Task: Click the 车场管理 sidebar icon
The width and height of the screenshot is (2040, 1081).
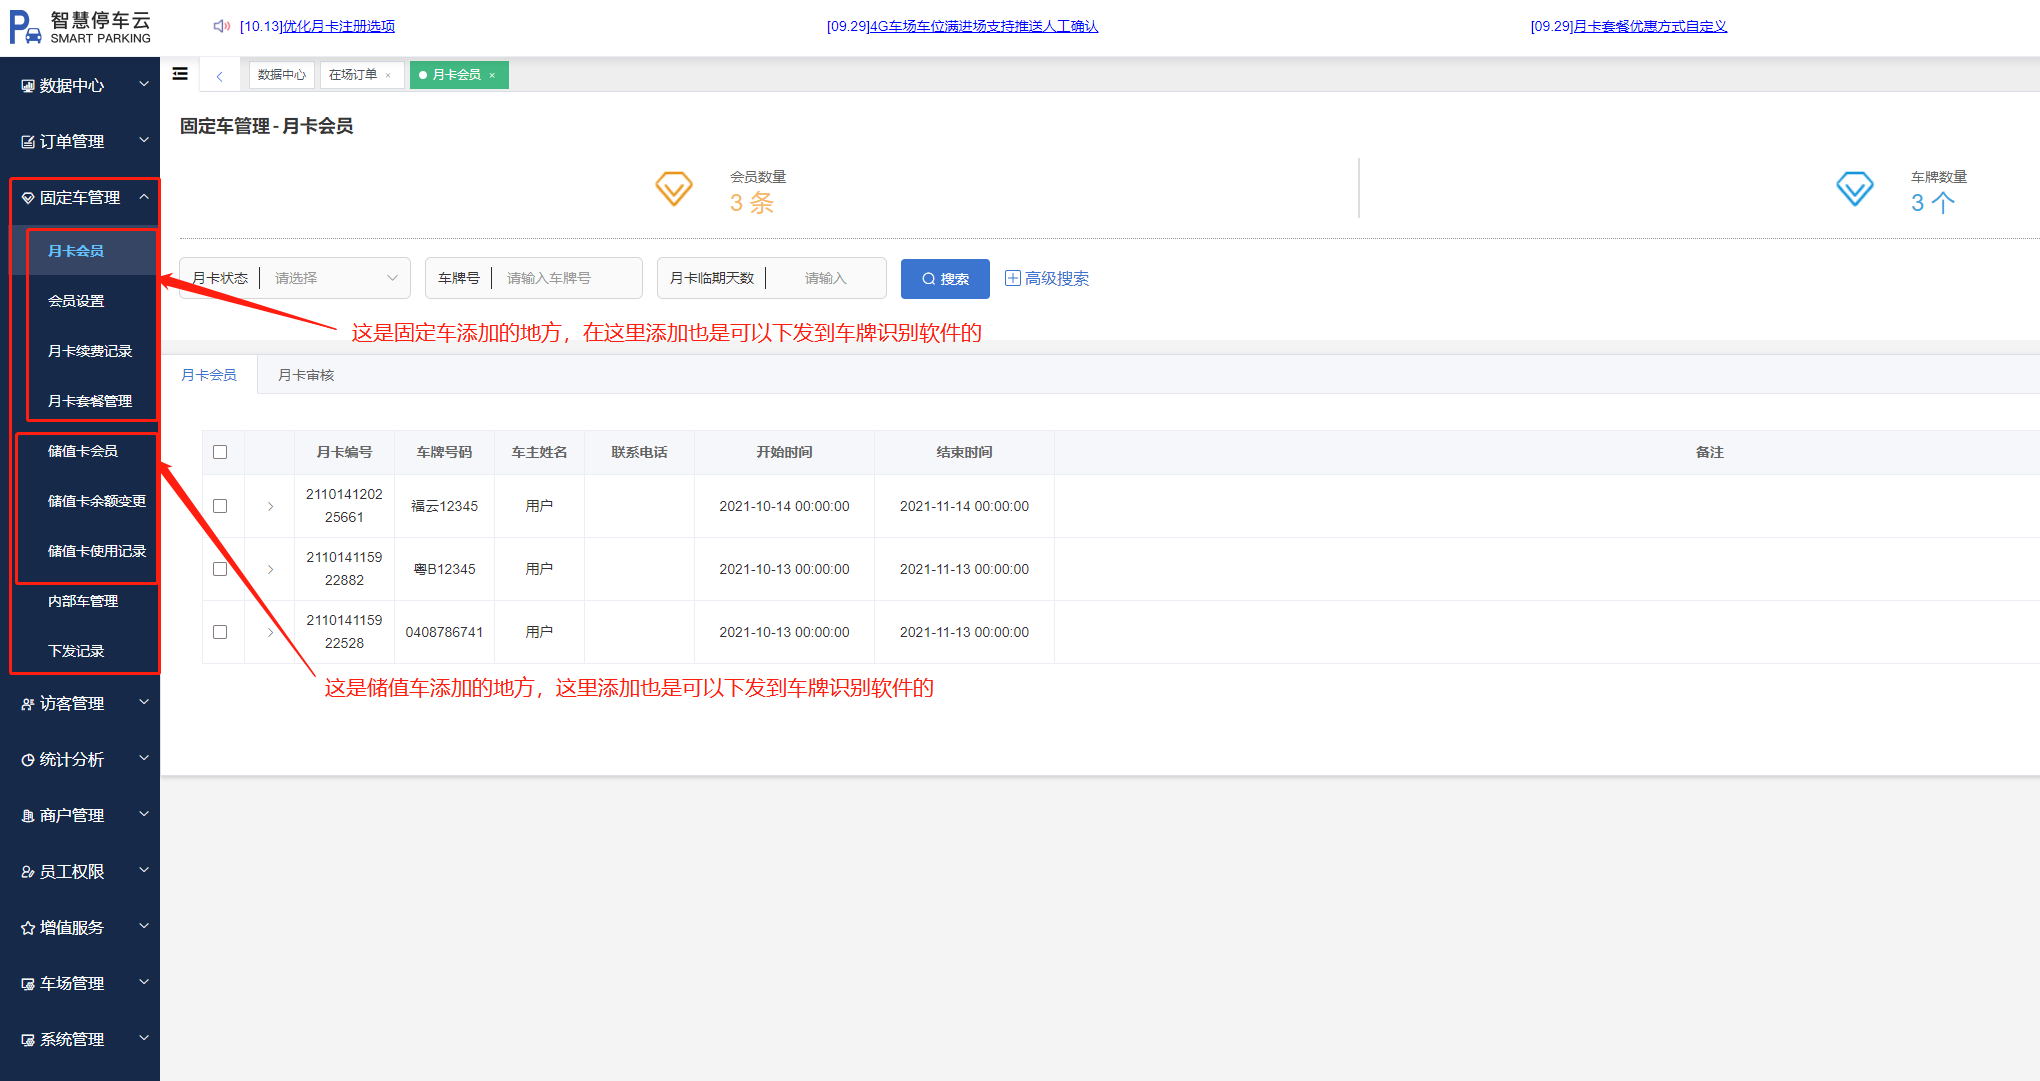Action: point(28,984)
